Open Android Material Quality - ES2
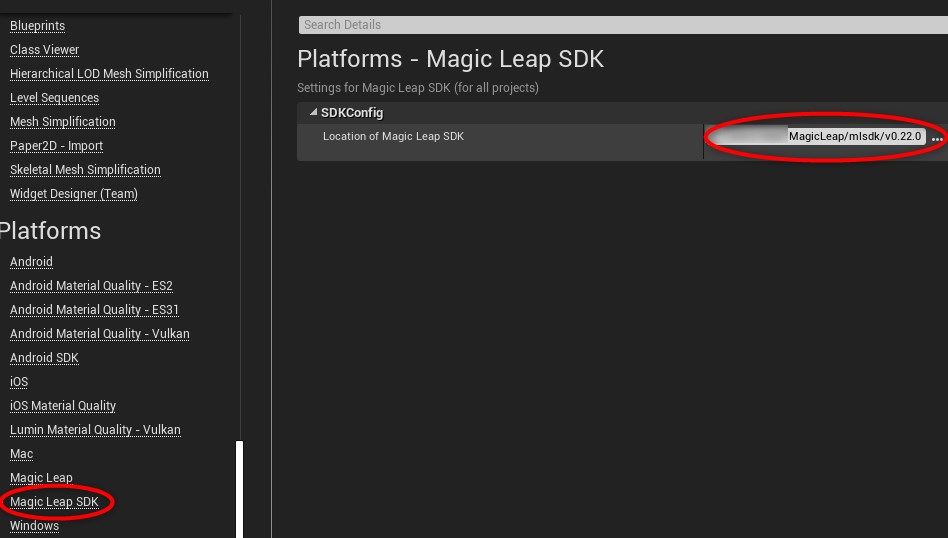 91,286
